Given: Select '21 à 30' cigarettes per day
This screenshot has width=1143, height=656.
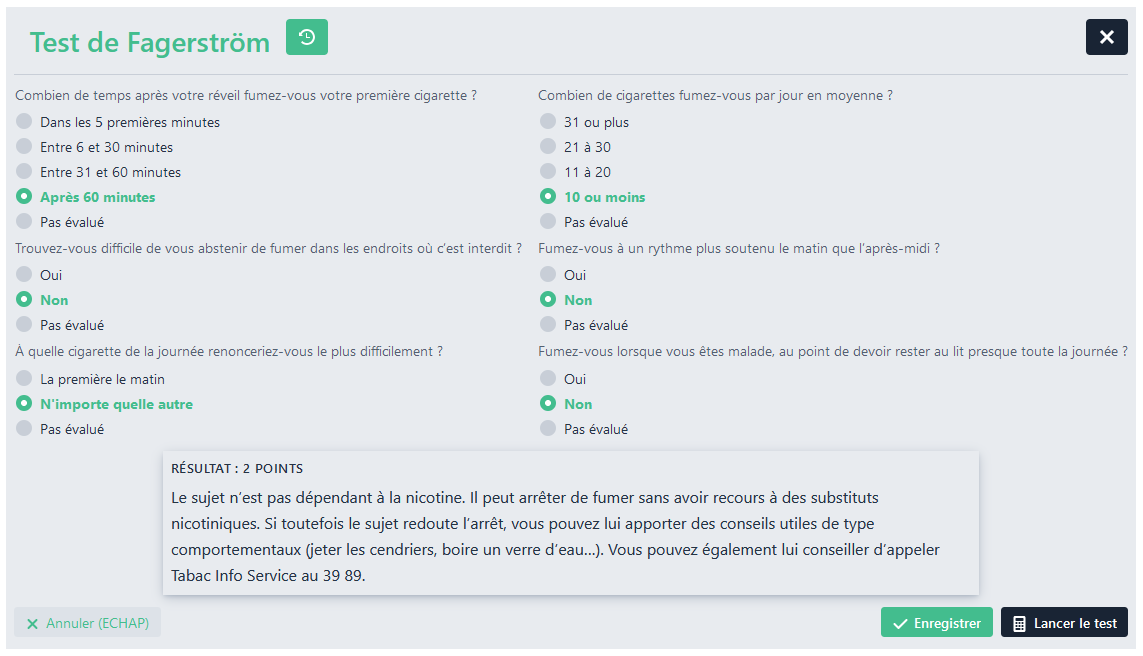Looking at the screenshot, I should coord(548,147).
